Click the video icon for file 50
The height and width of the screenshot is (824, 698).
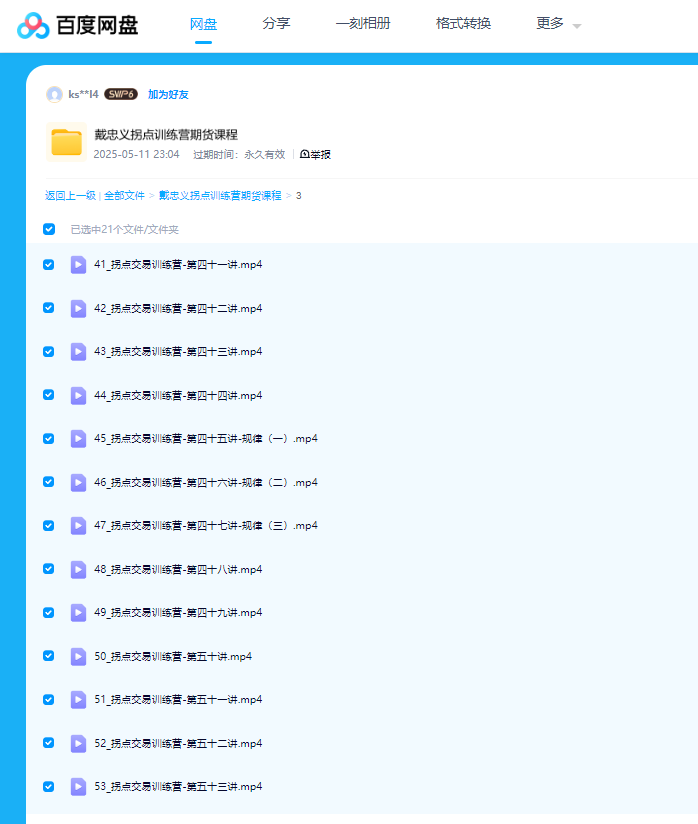[x=78, y=656]
